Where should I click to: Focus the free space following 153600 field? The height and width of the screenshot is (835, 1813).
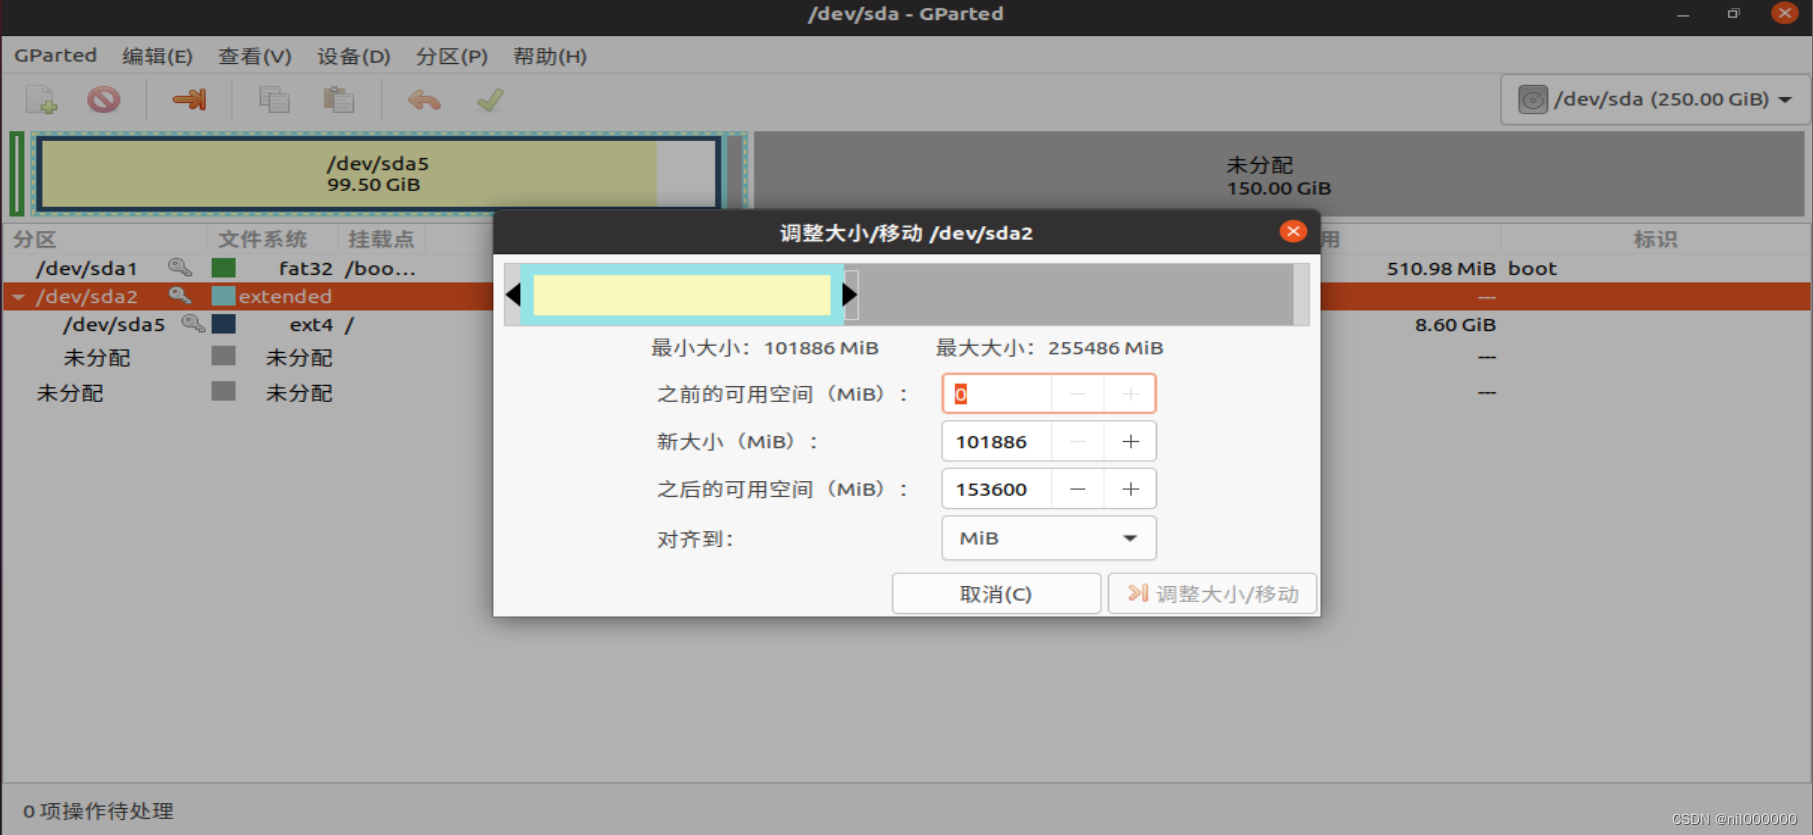pyautogui.click(x=997, y=489)
